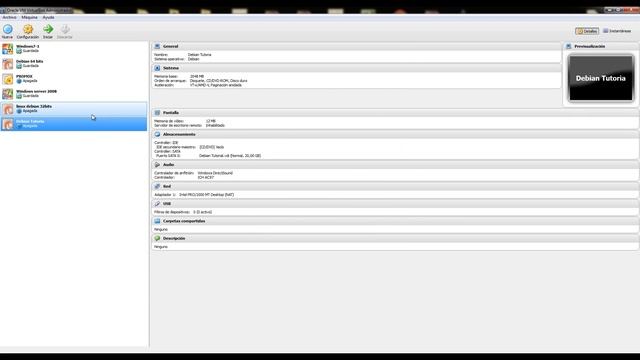Click the '12 MB' video memory value
This screenshot has height=360, width=640.
click(211, 121)
